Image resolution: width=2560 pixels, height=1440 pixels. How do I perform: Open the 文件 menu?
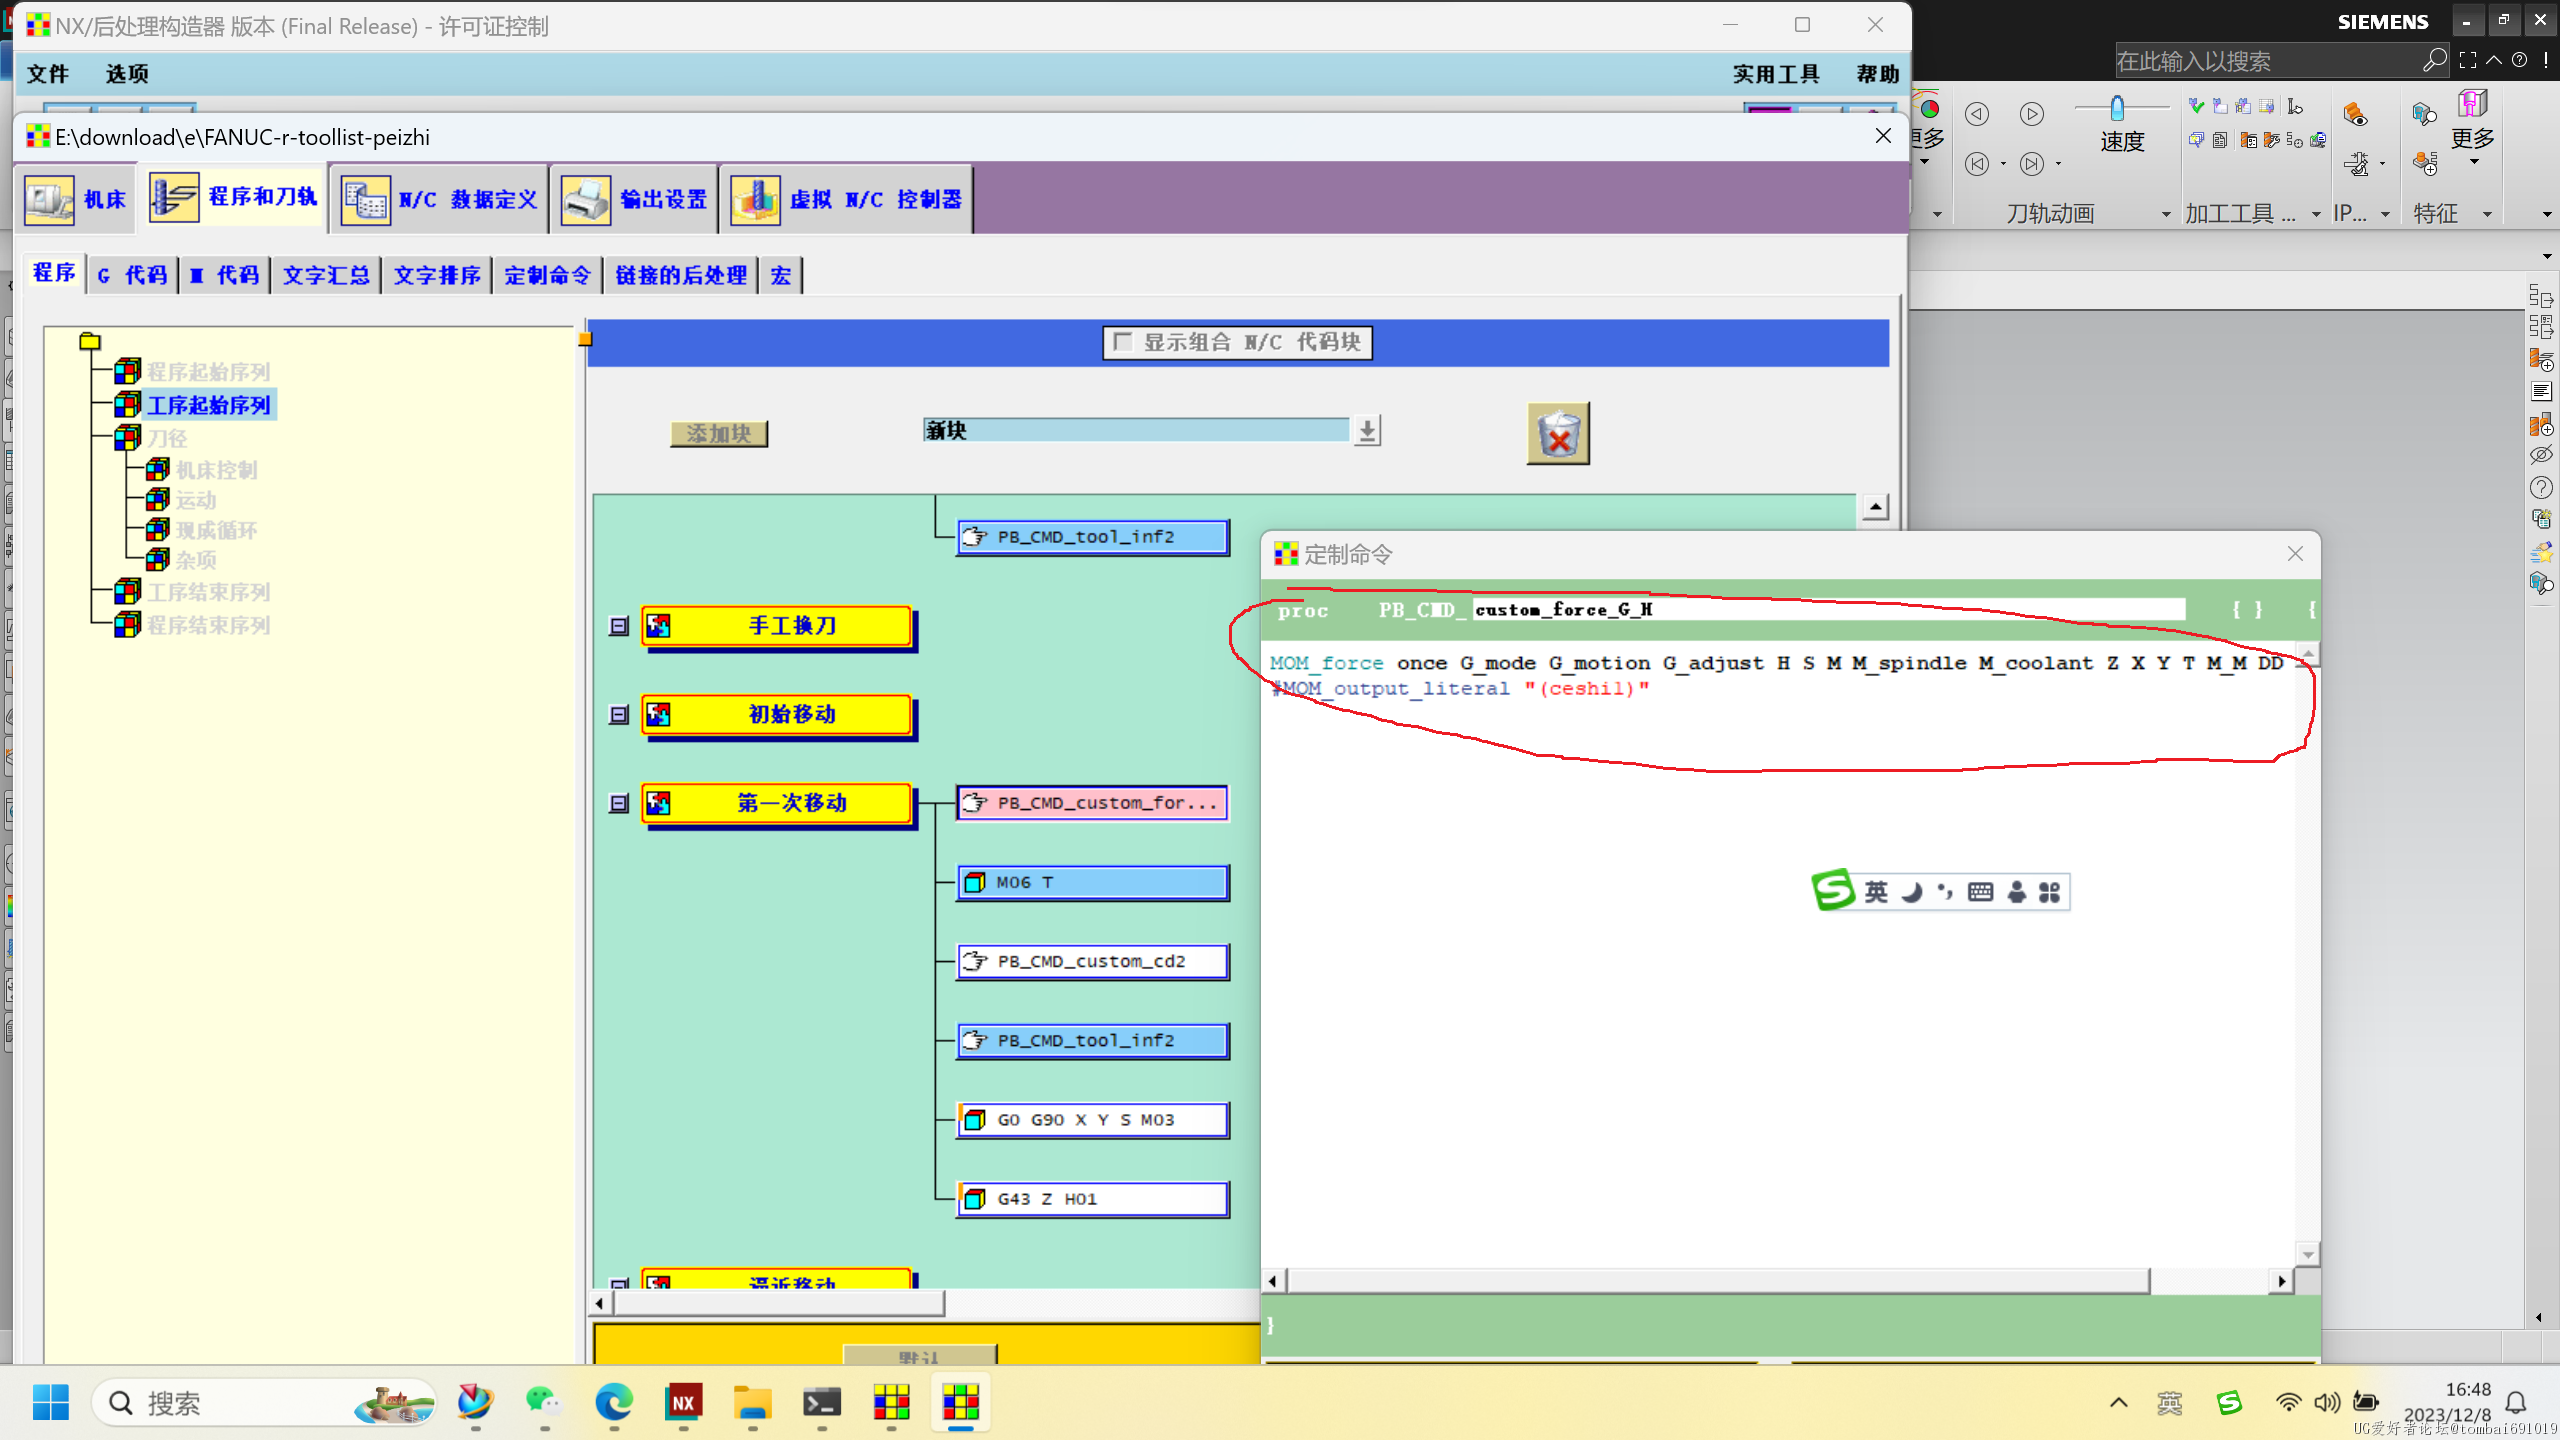47,74
